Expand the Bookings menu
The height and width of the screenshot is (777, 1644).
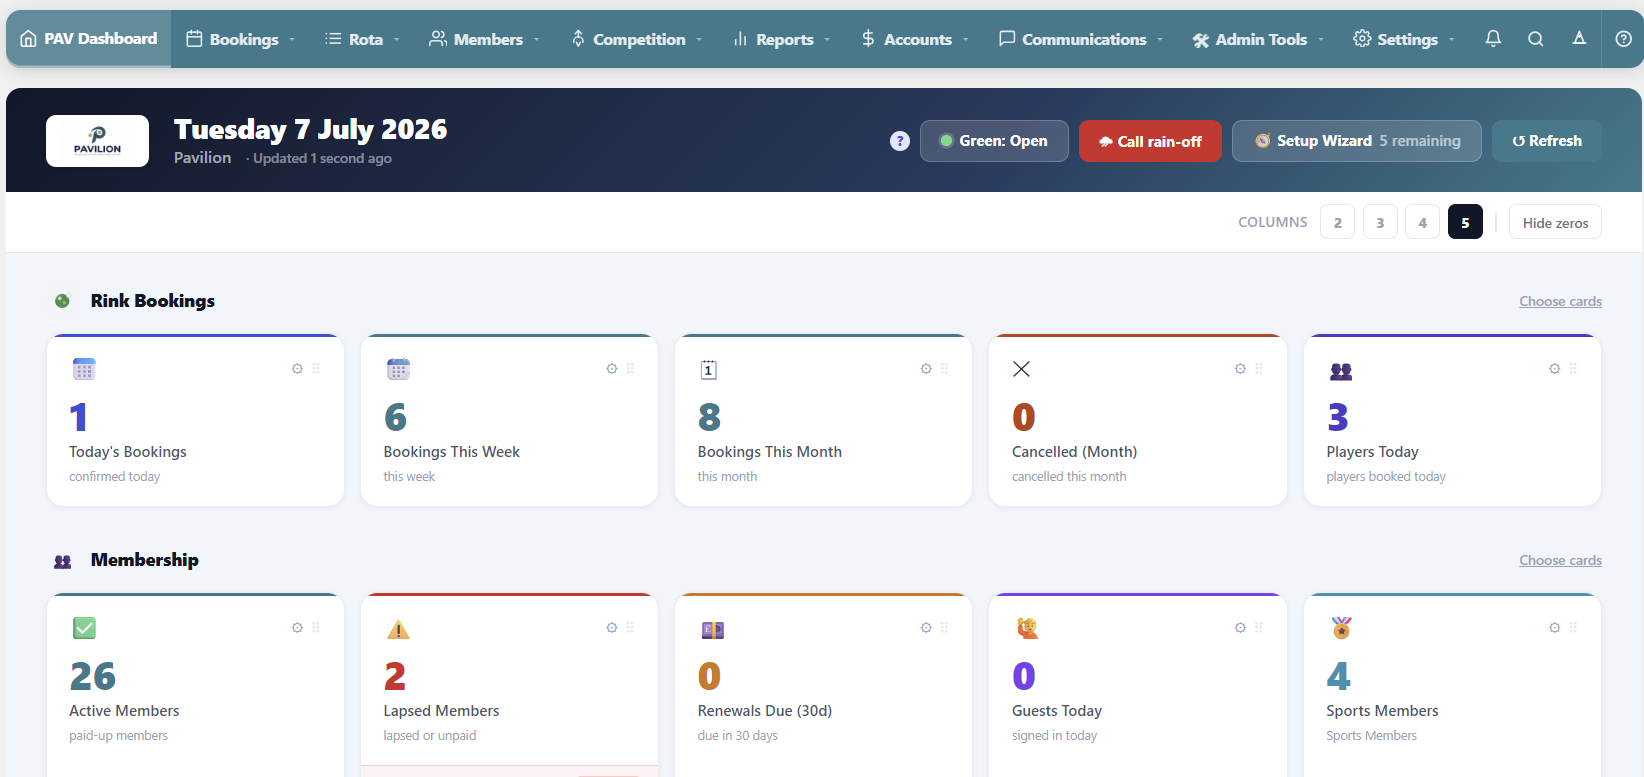pyautogui.click(x=241, y=39)
